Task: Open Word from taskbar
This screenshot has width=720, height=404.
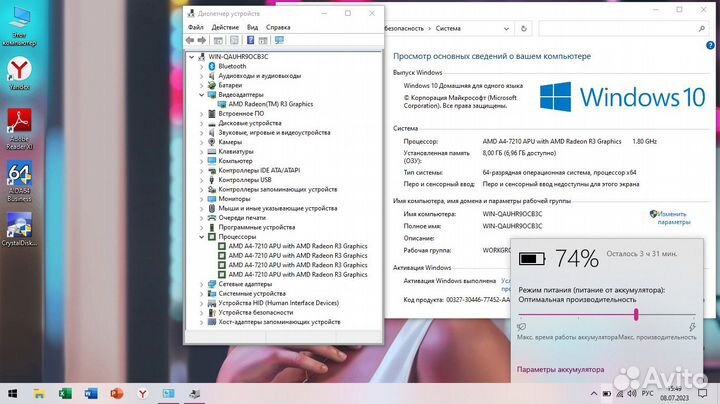Action: click(x=91, y=393)
